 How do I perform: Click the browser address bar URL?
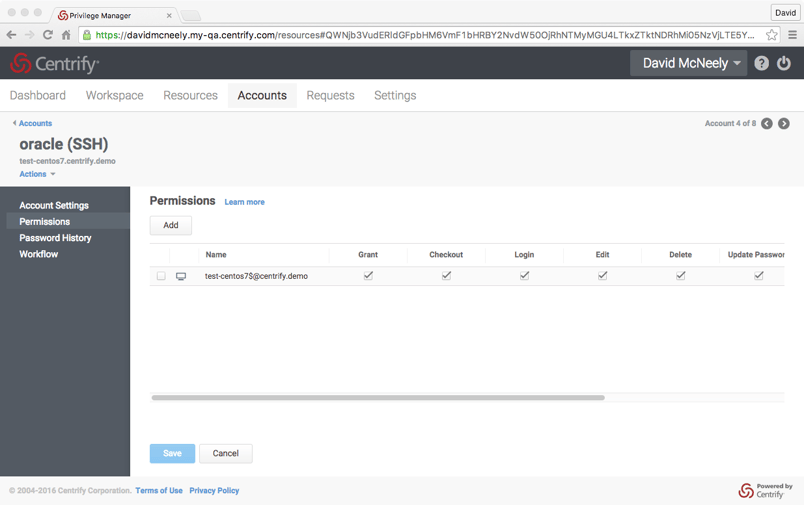click(x=425, y=35)
